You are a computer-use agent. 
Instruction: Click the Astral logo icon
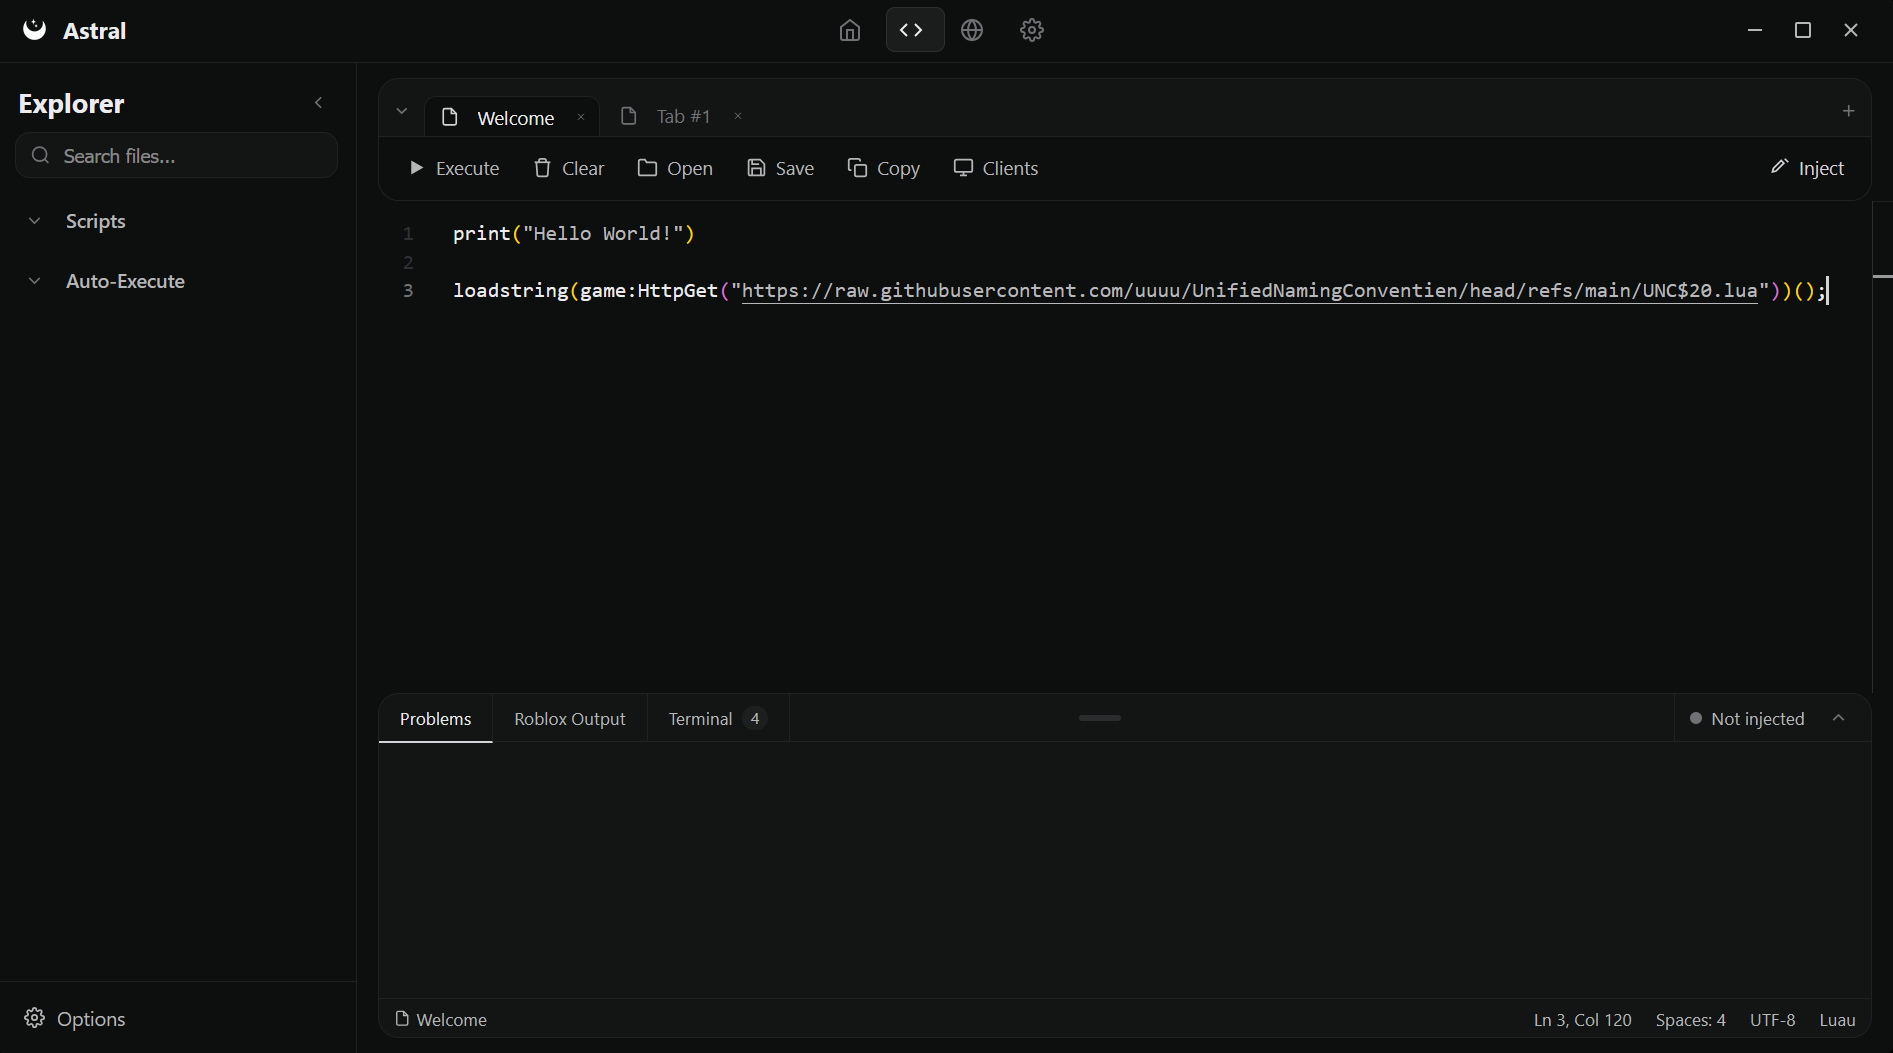tap(35, 30)
